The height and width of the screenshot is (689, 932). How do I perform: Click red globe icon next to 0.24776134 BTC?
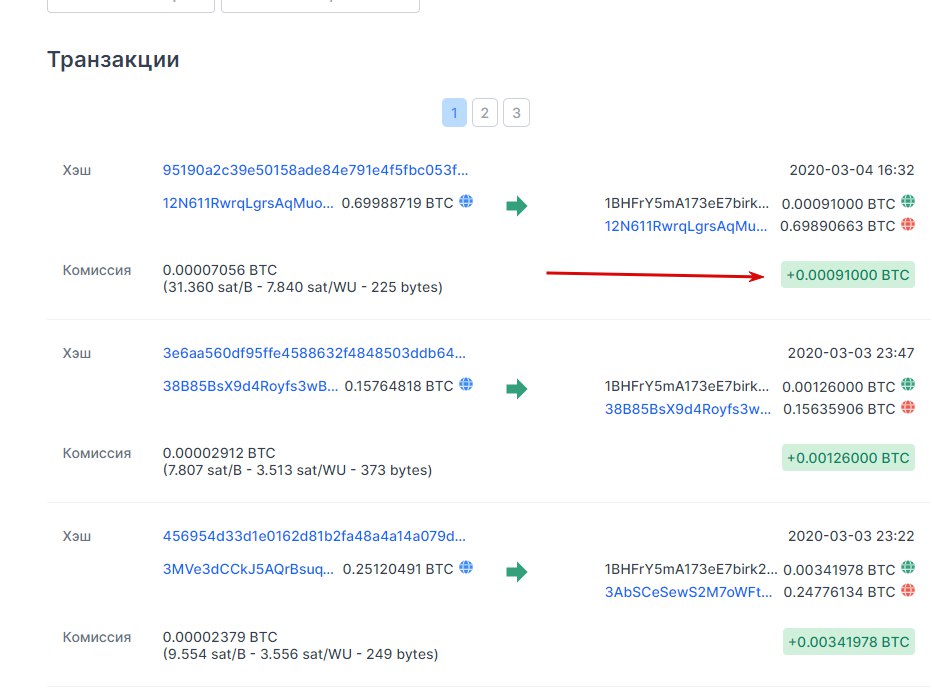[x=908, y=591]
